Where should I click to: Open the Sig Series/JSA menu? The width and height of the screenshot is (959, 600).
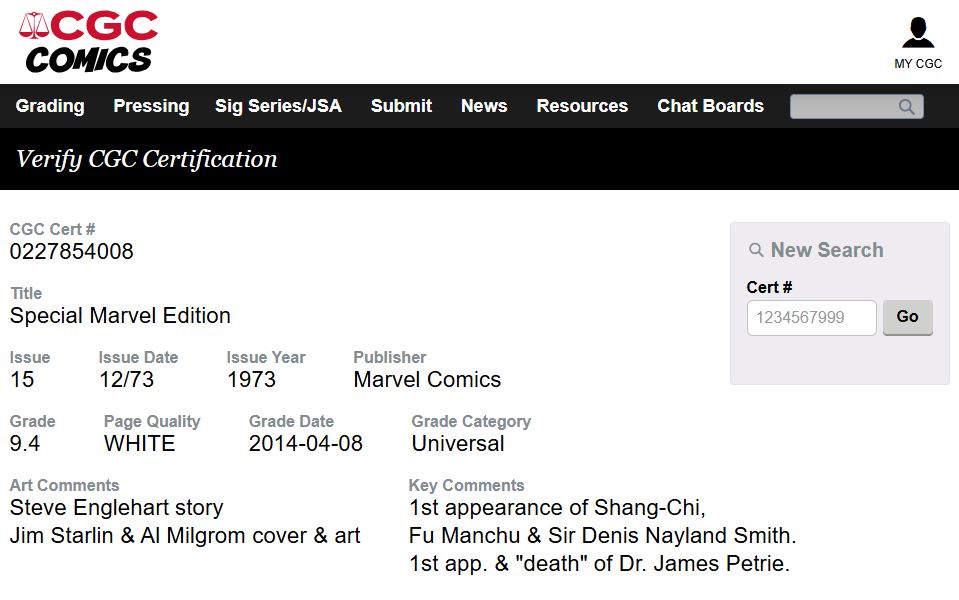click(x=278, y=106)
